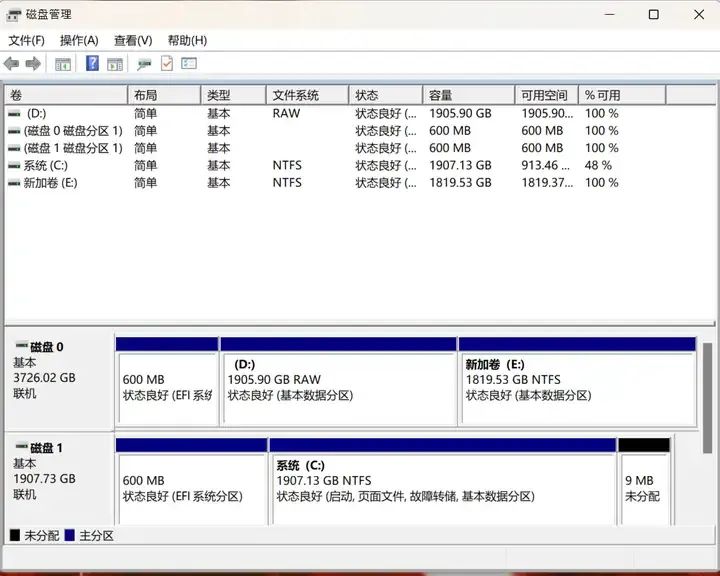Screen dimensions: 720x576
Task: Open Help via blue question mark icon
Action: pos(92,63)
